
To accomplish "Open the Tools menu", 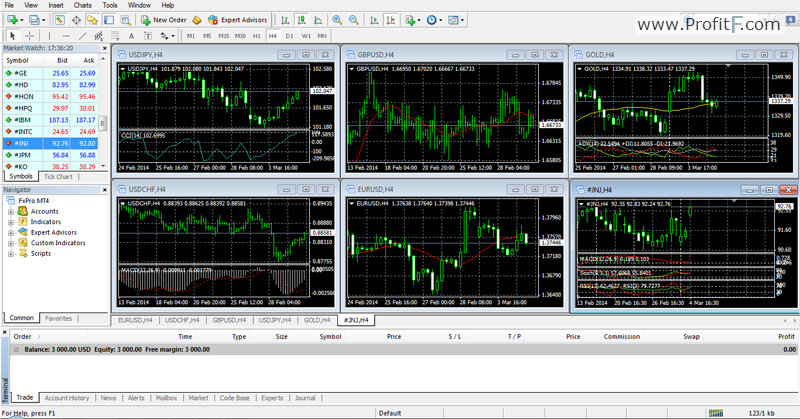I will [110, 5].
